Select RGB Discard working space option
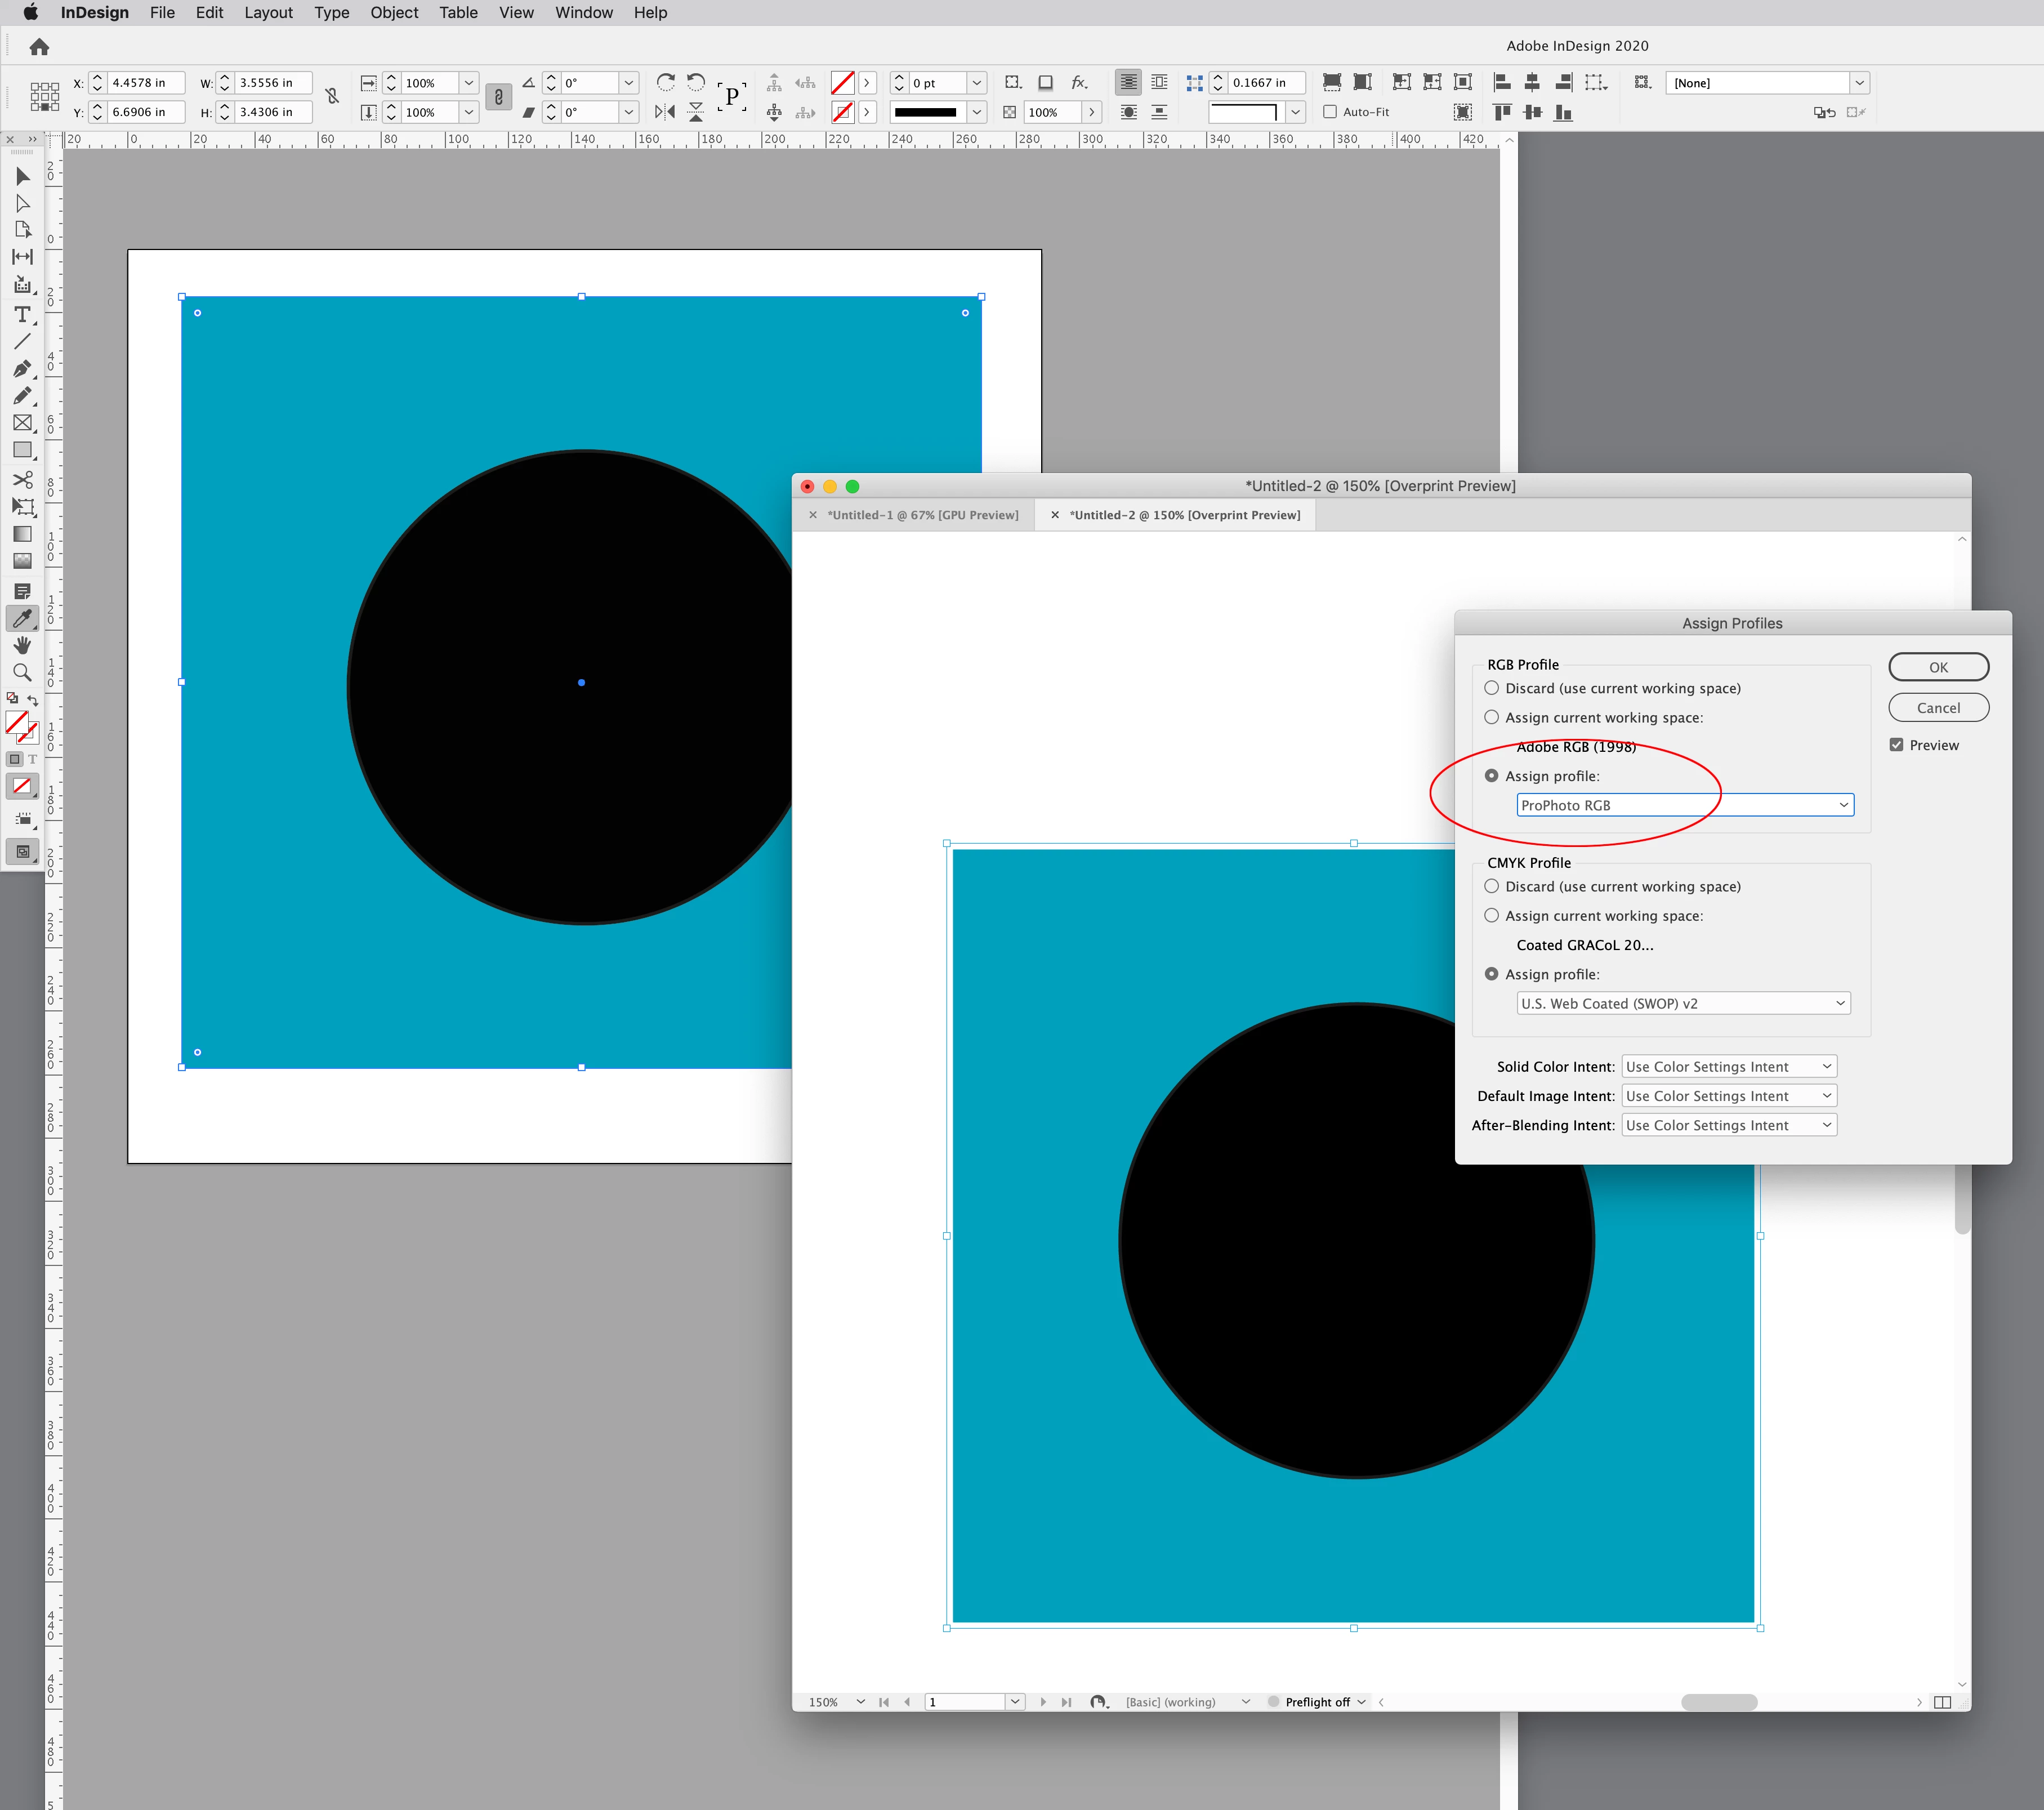 click(1492, 688)
